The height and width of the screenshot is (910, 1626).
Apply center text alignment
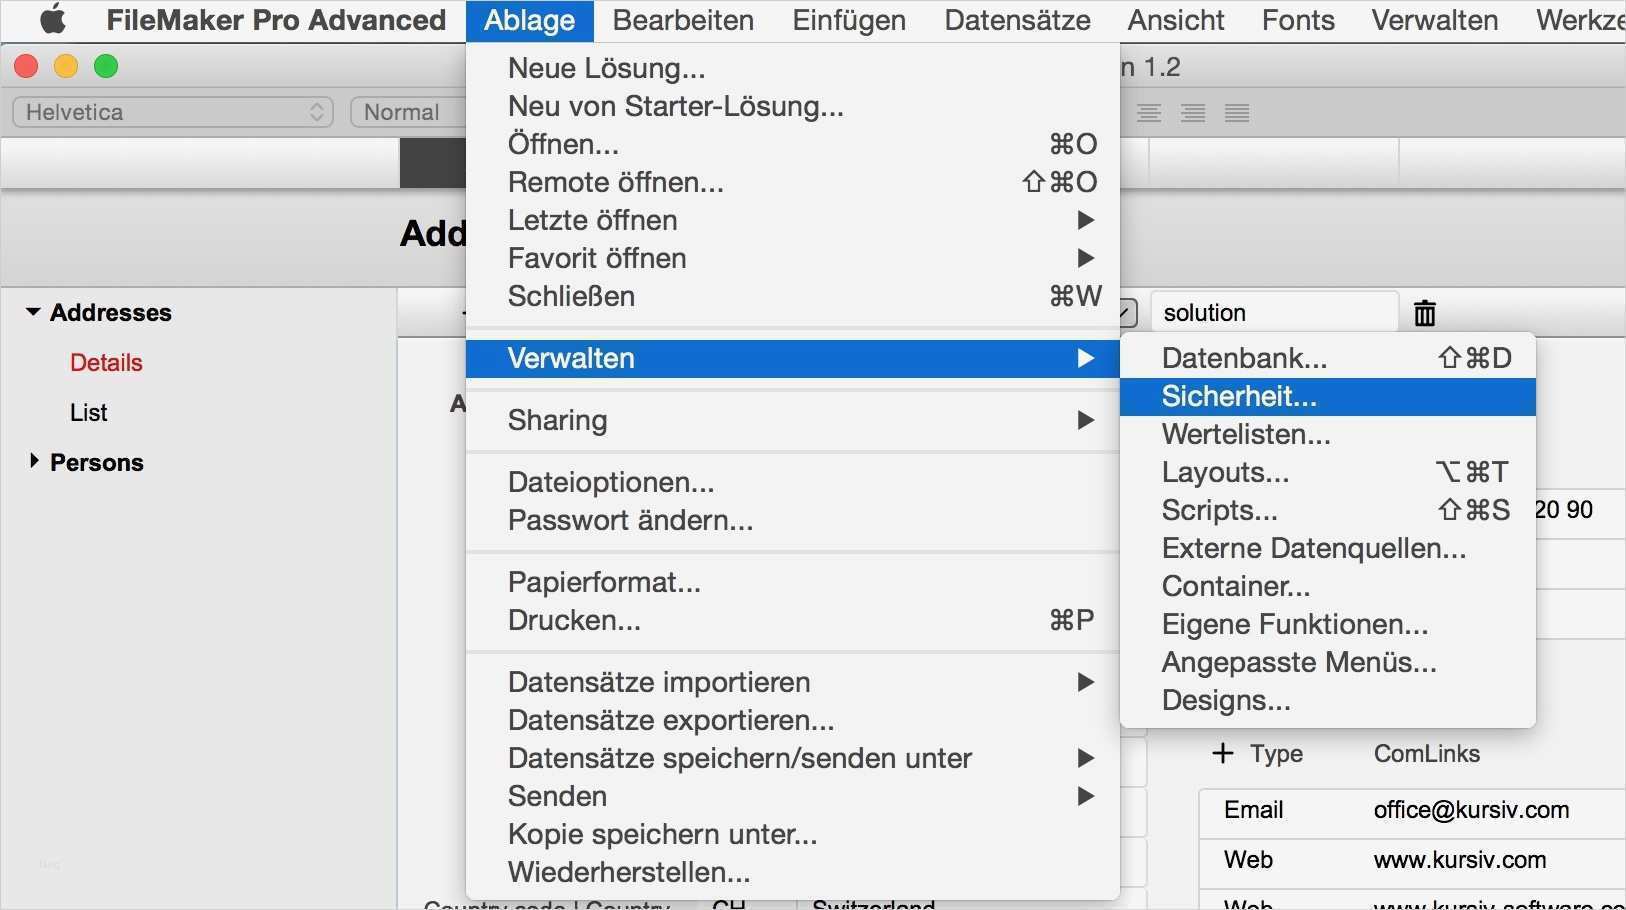[x=1149, y=113]
